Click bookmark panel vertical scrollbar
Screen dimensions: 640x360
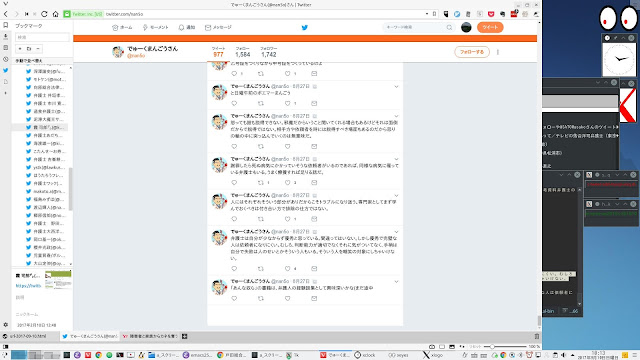coord(71,188)
